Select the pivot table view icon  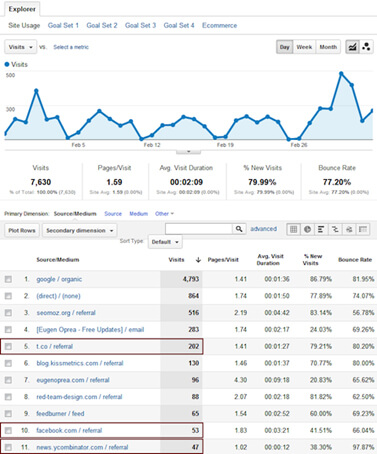(x=363, y=229)
